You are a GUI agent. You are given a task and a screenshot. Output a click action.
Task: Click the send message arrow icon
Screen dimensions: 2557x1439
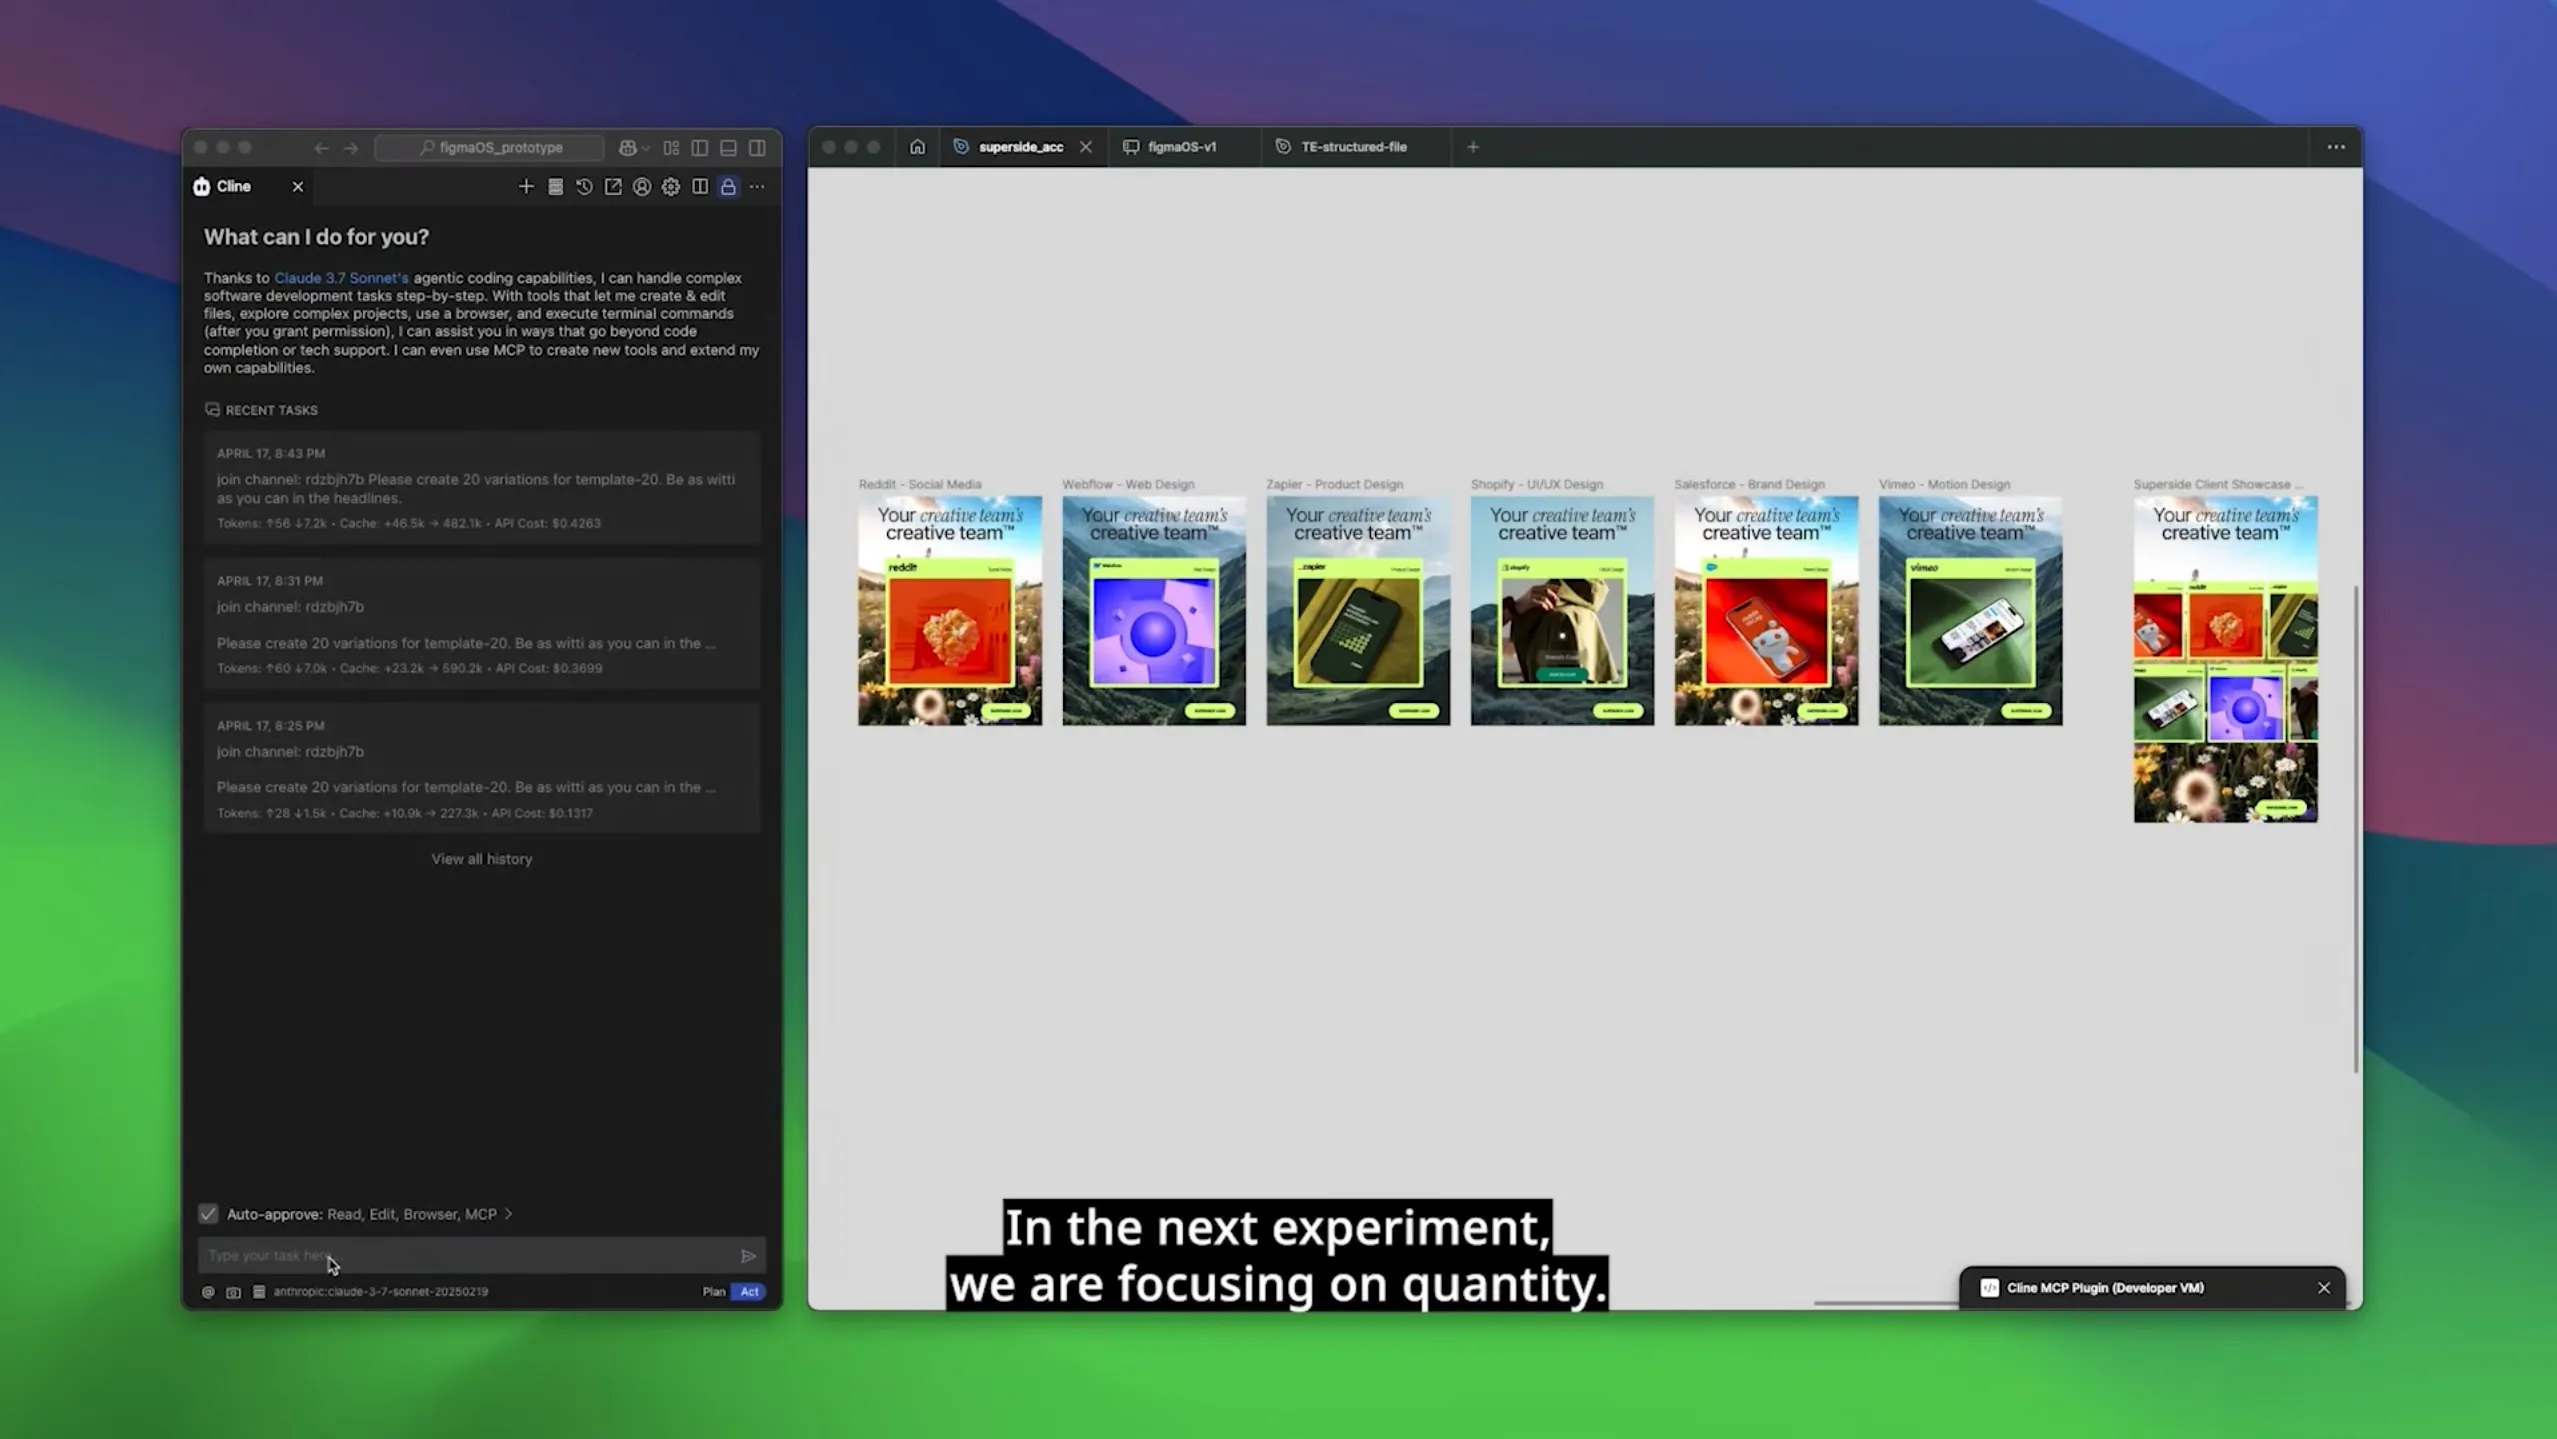point(748,1256)
